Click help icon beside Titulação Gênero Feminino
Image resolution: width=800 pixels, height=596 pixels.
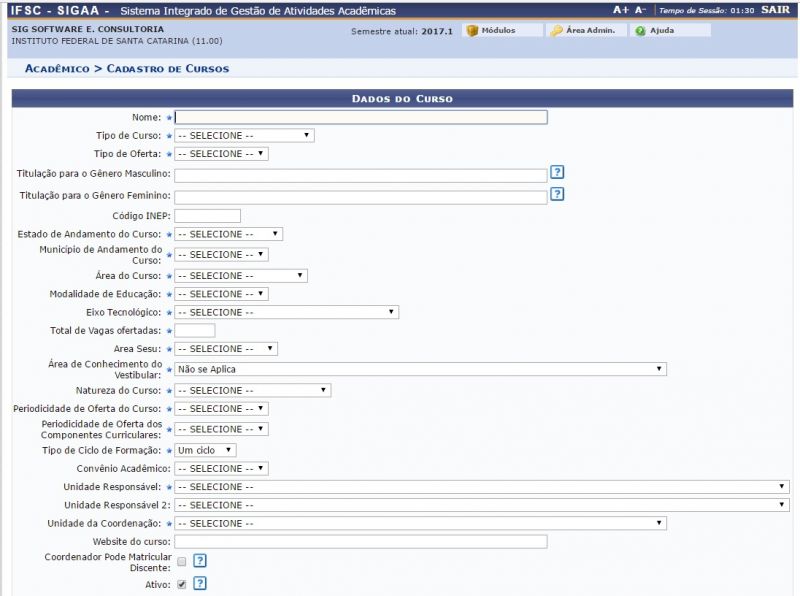pos(557,194)
